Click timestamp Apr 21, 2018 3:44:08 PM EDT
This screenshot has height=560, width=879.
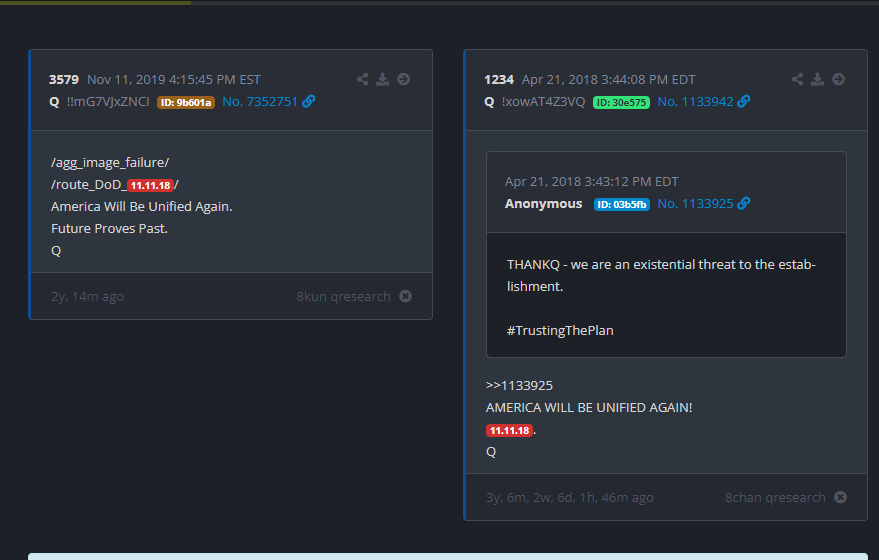coord(609,80)
